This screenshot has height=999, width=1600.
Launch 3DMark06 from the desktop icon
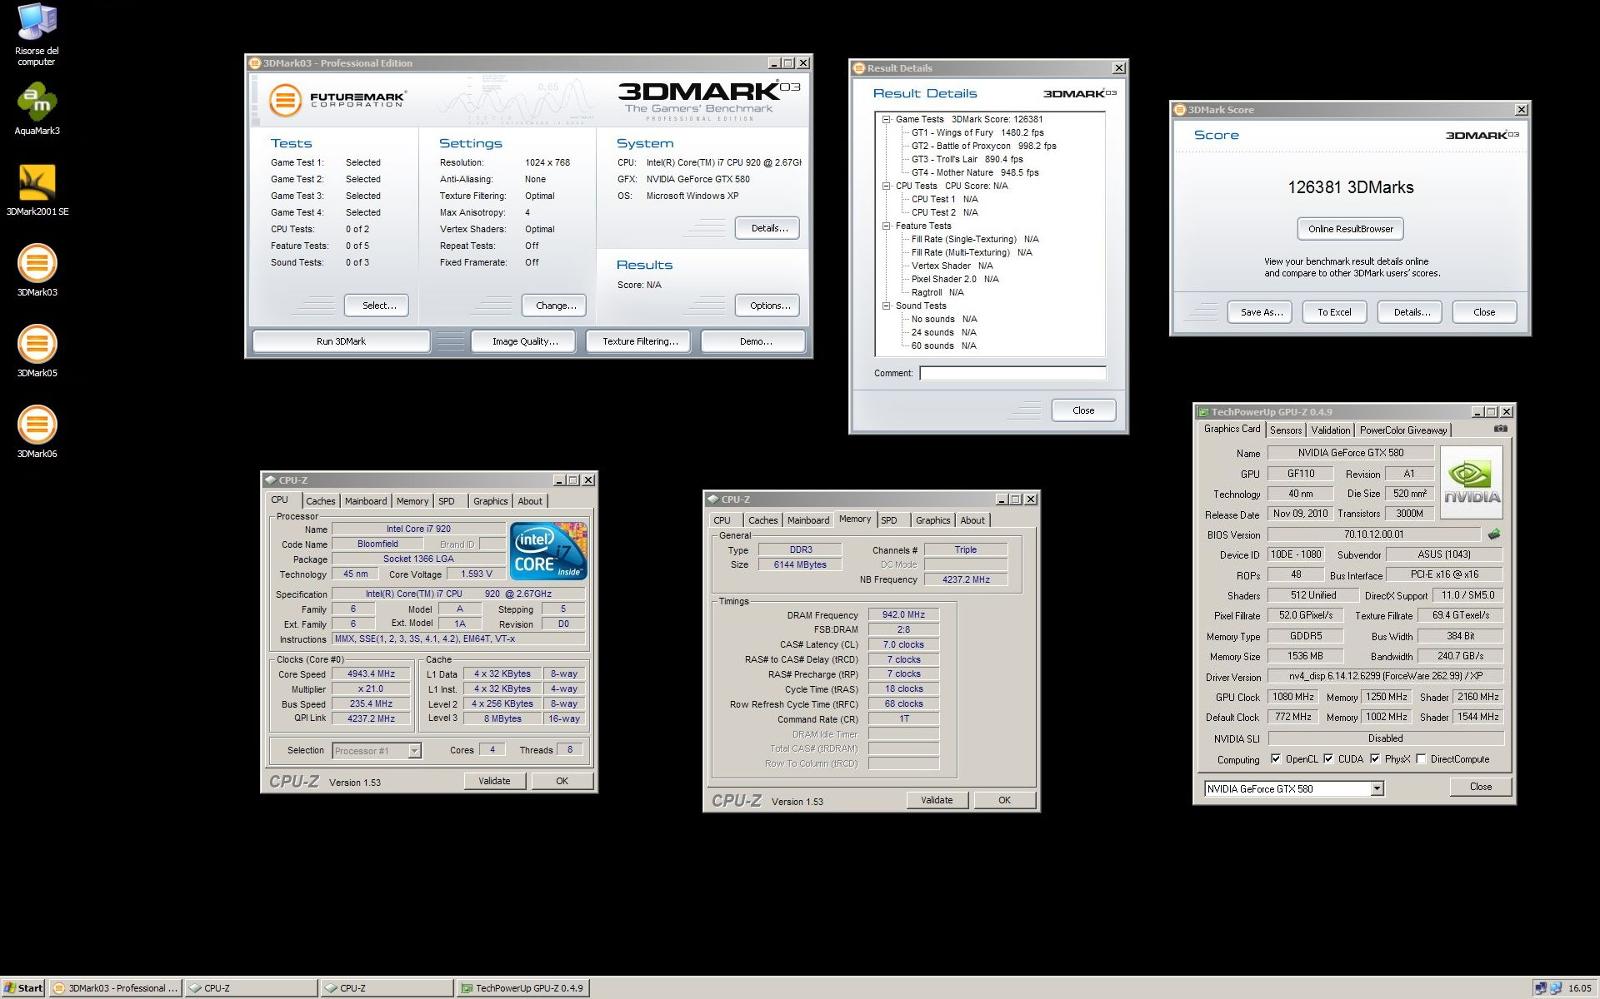coord(37,432)
